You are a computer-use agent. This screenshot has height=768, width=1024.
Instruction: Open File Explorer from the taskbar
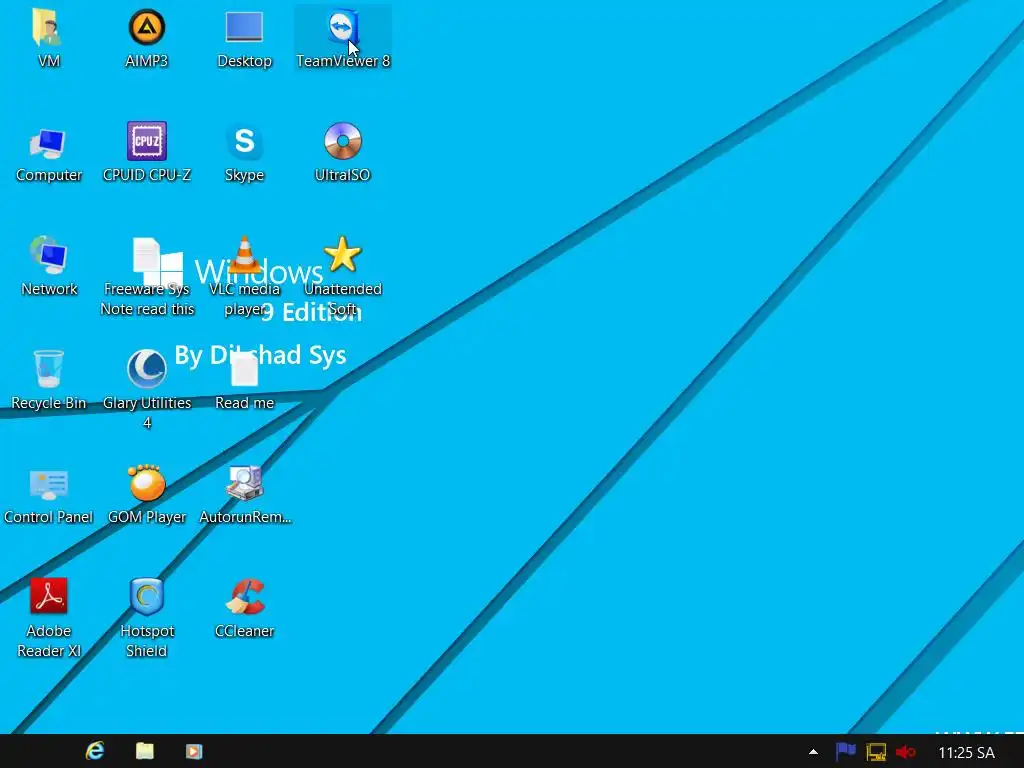point(145,751)
